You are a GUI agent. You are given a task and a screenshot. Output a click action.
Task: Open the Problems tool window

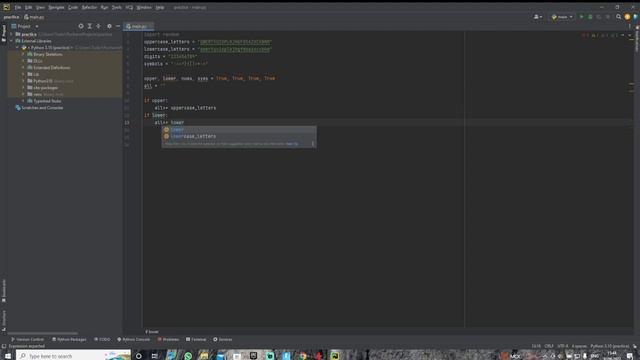(168, 339)
